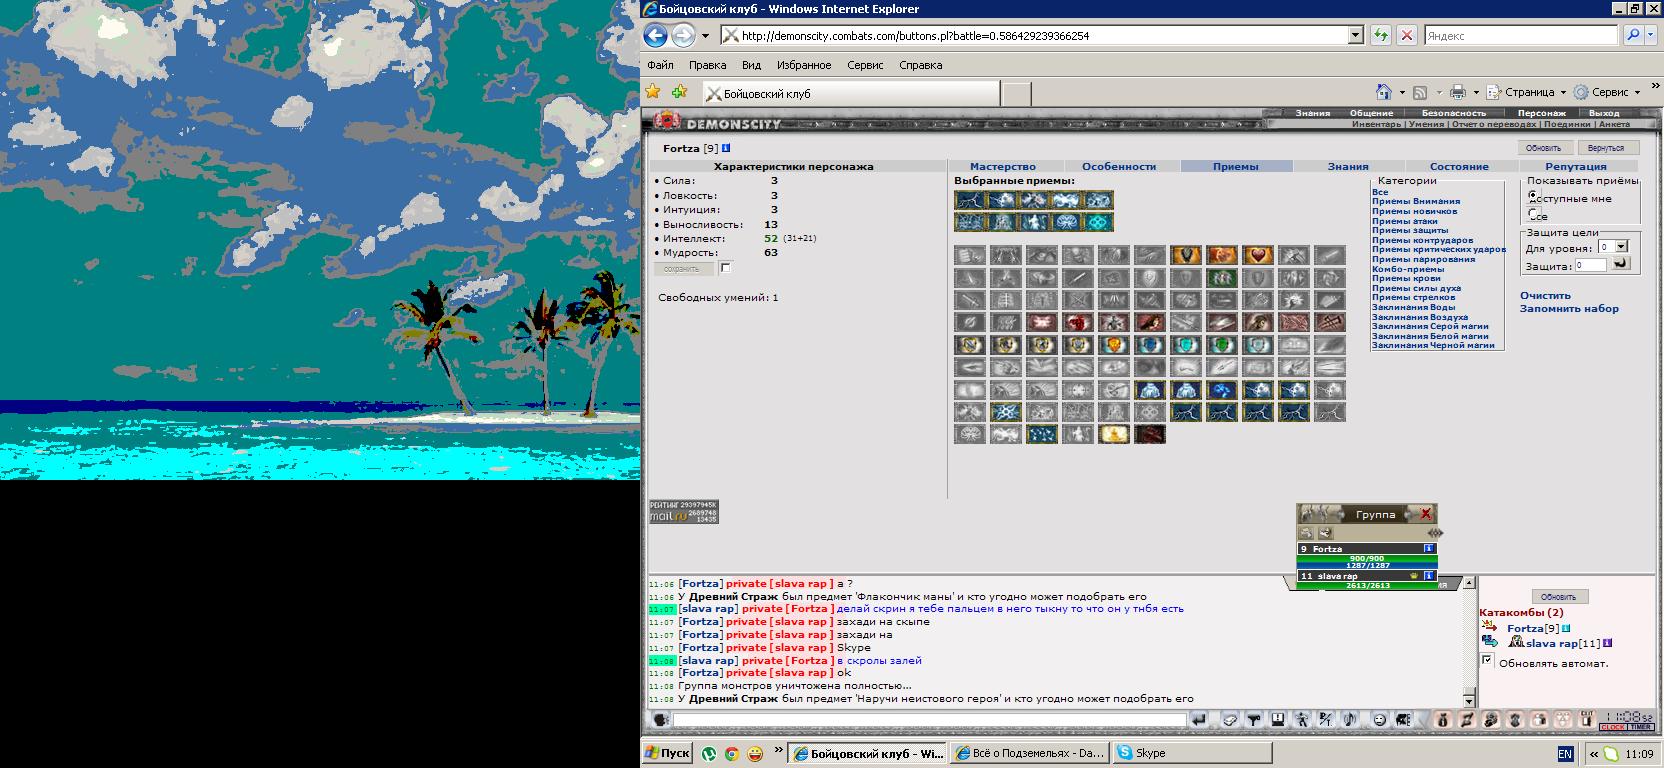Open the Пуск start button
The image size is (1664, 768).
click(667, 753)
